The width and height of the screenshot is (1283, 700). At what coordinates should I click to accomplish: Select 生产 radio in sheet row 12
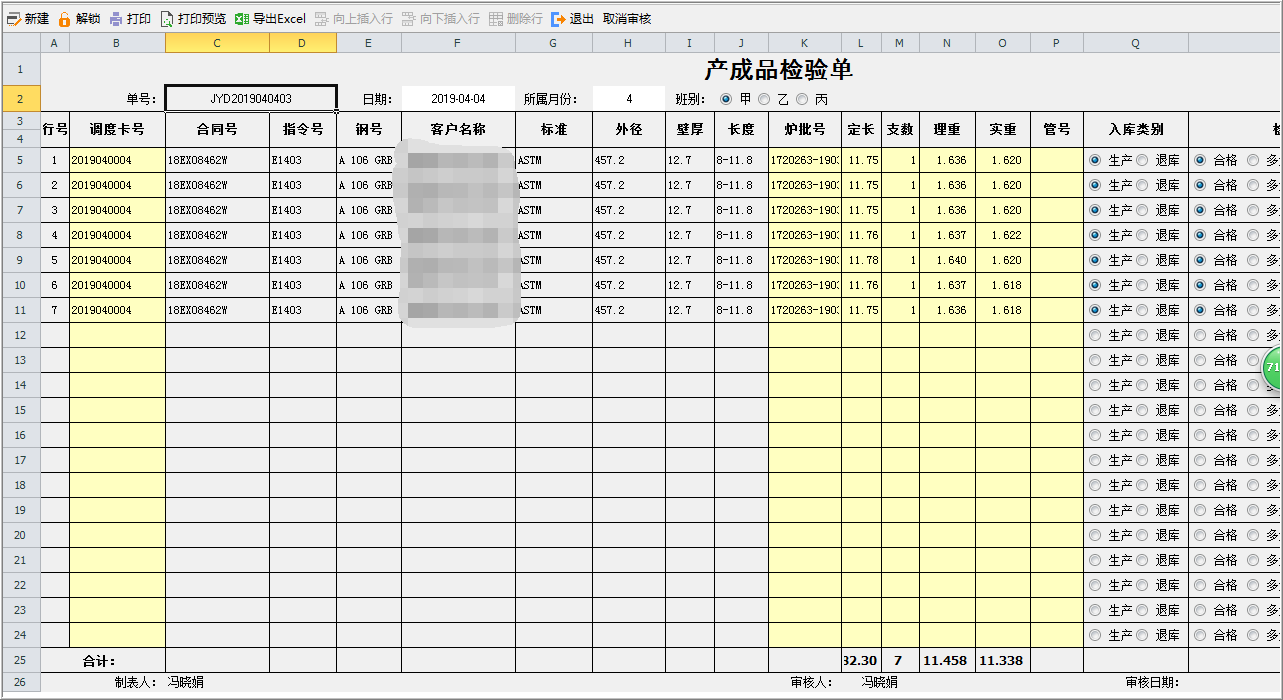pos(1094,335)
